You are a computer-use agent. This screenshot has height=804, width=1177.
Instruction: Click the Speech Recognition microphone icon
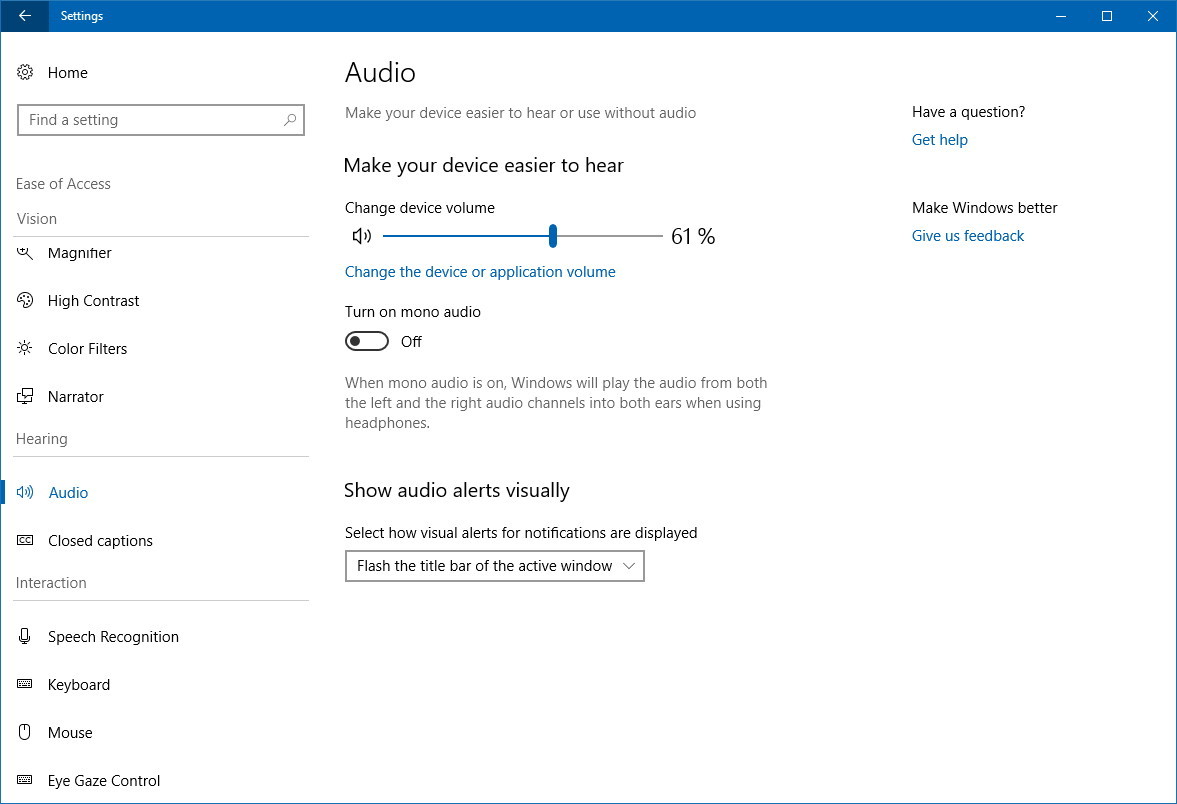[25, 637]
